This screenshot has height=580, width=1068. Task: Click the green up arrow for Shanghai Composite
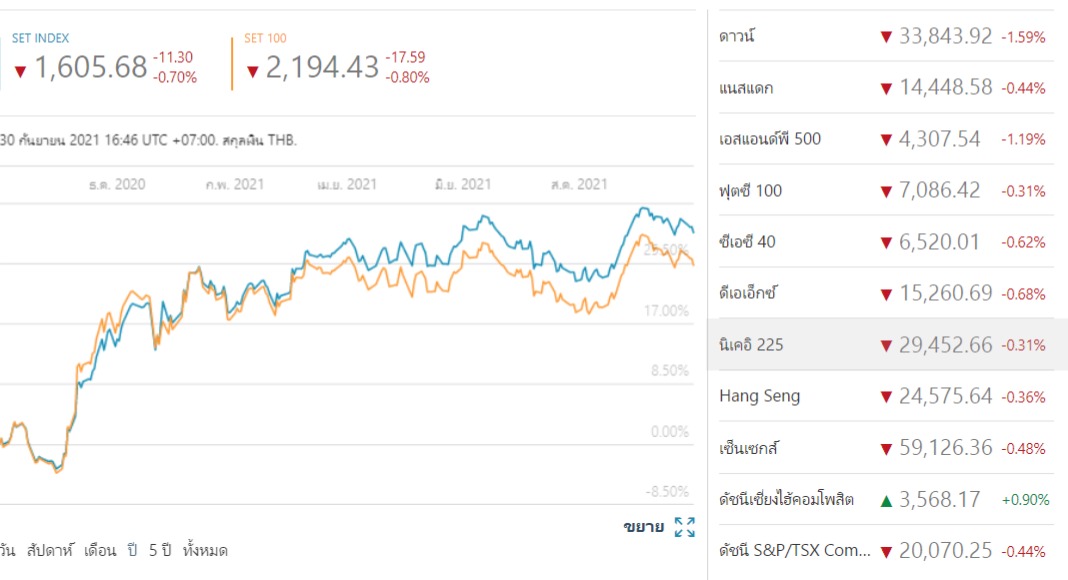pyautogui.click(x=885, y=500)
